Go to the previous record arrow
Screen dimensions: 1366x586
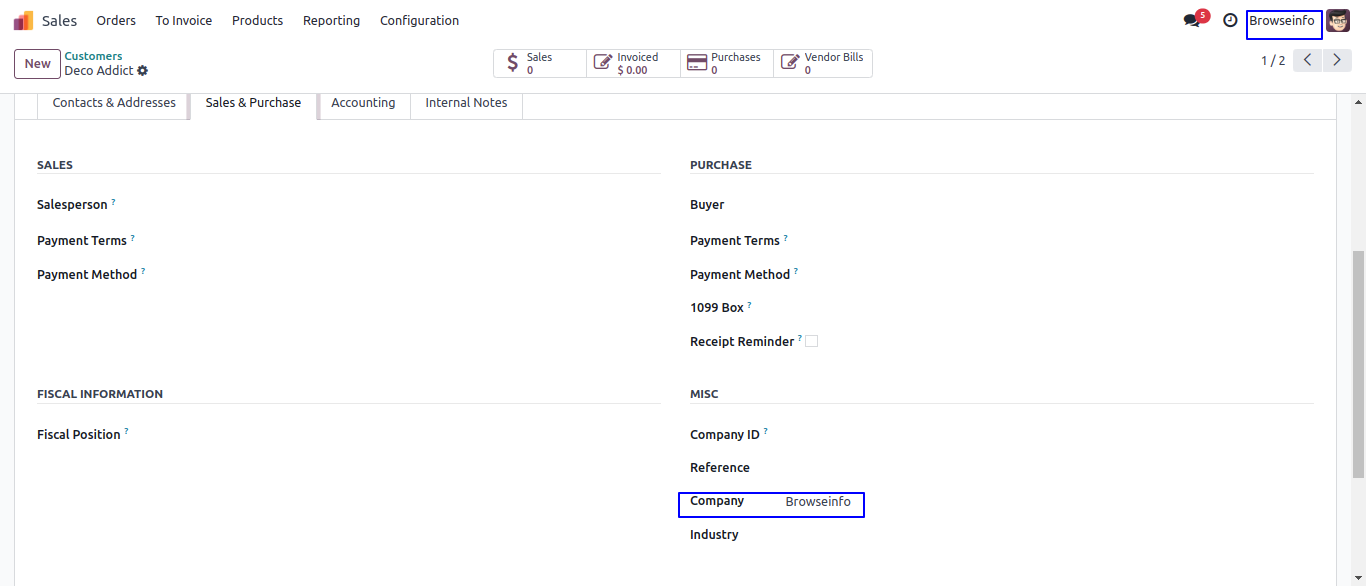(x=1307, y=61)
